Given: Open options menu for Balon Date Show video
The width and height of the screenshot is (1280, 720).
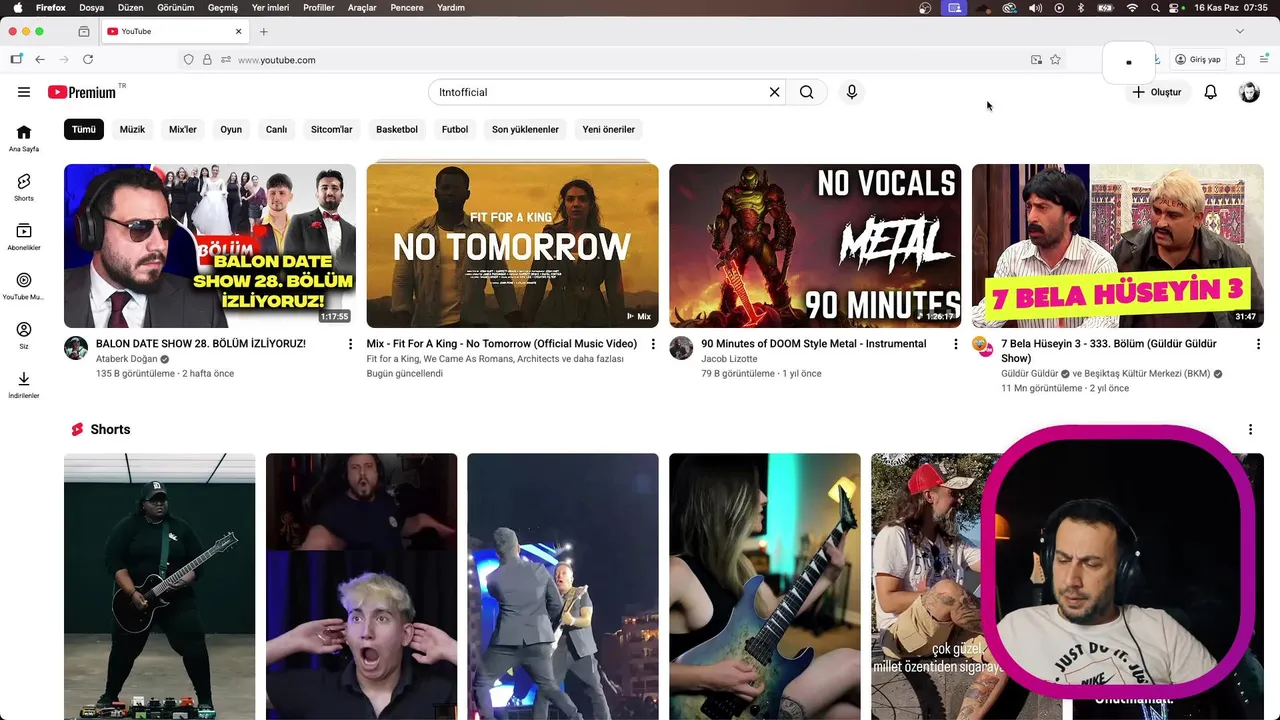Looking at the screenshot, I should pyautogui.click(x=350, y=344).
